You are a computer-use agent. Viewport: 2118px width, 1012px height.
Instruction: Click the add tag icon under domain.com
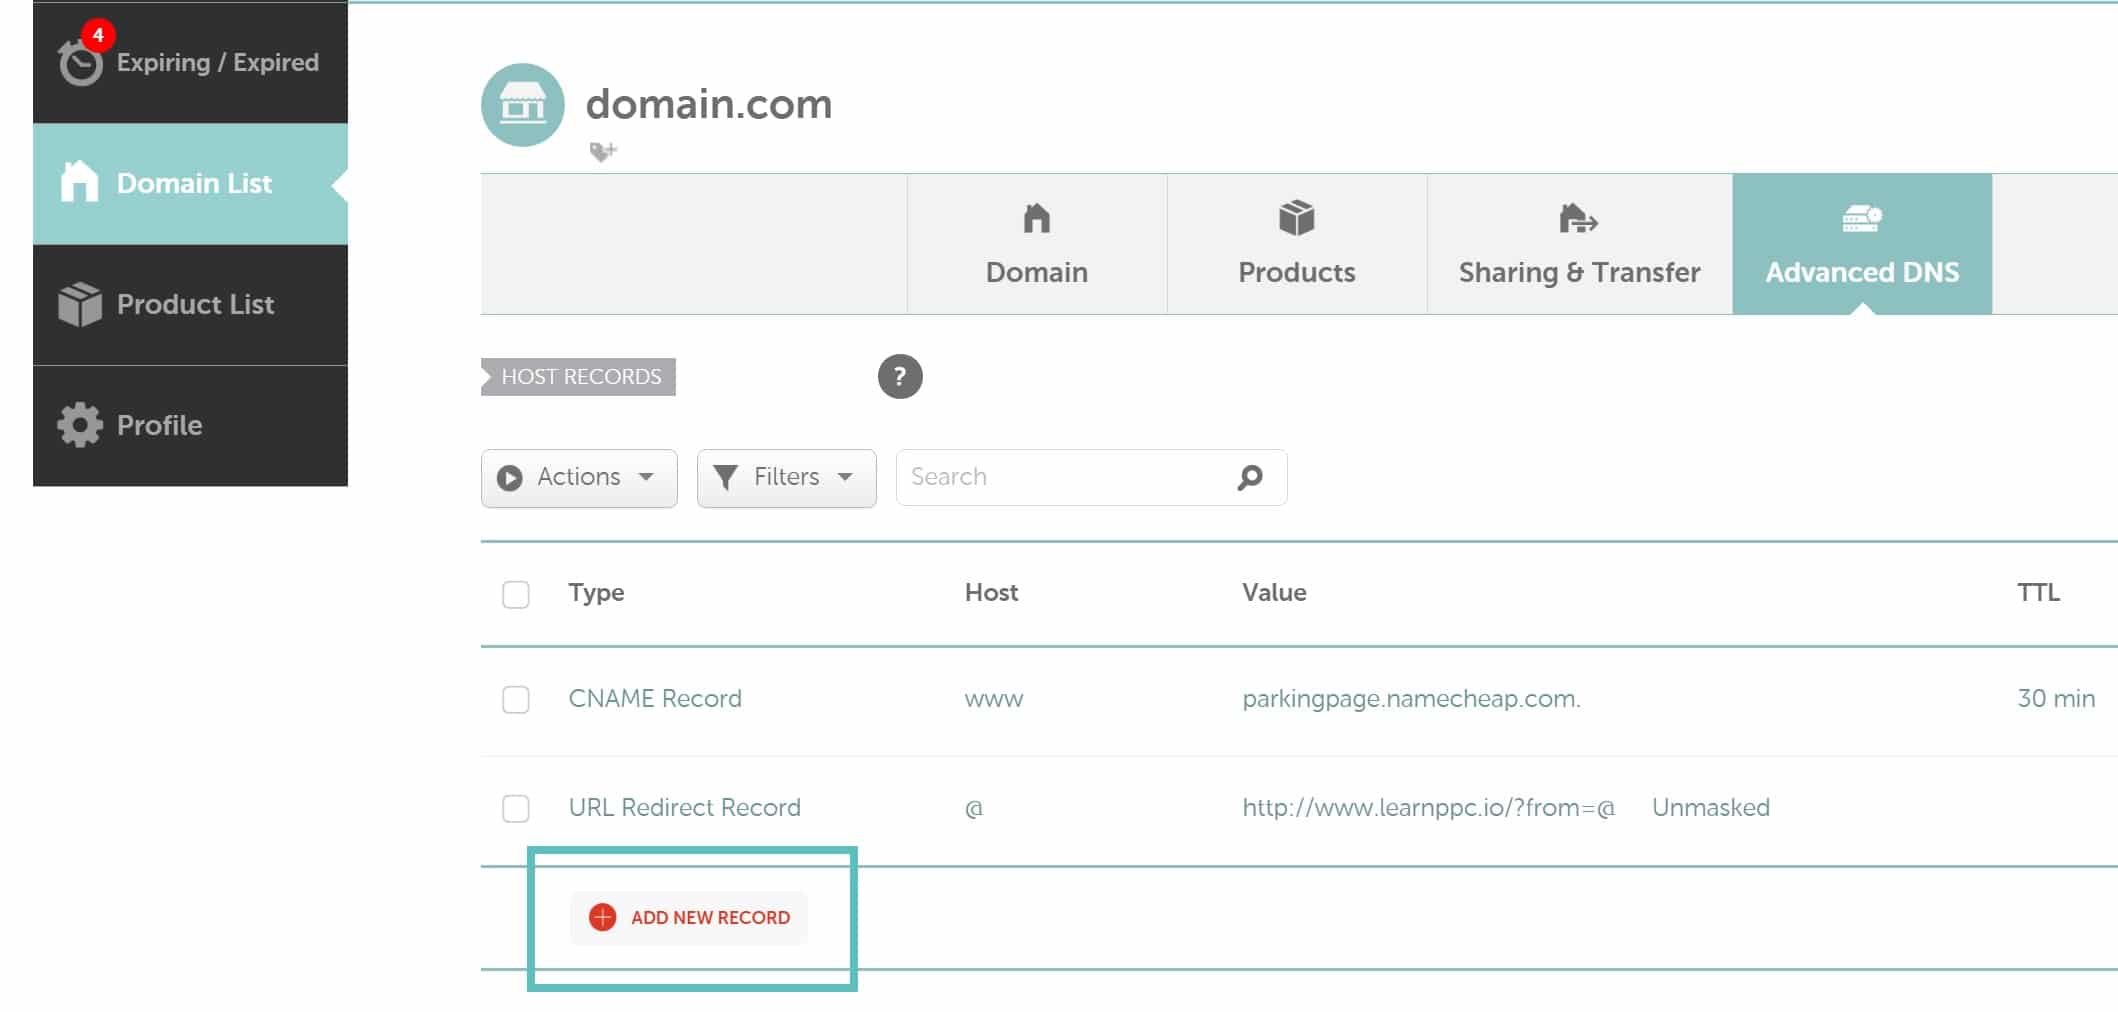coord(601,152)
